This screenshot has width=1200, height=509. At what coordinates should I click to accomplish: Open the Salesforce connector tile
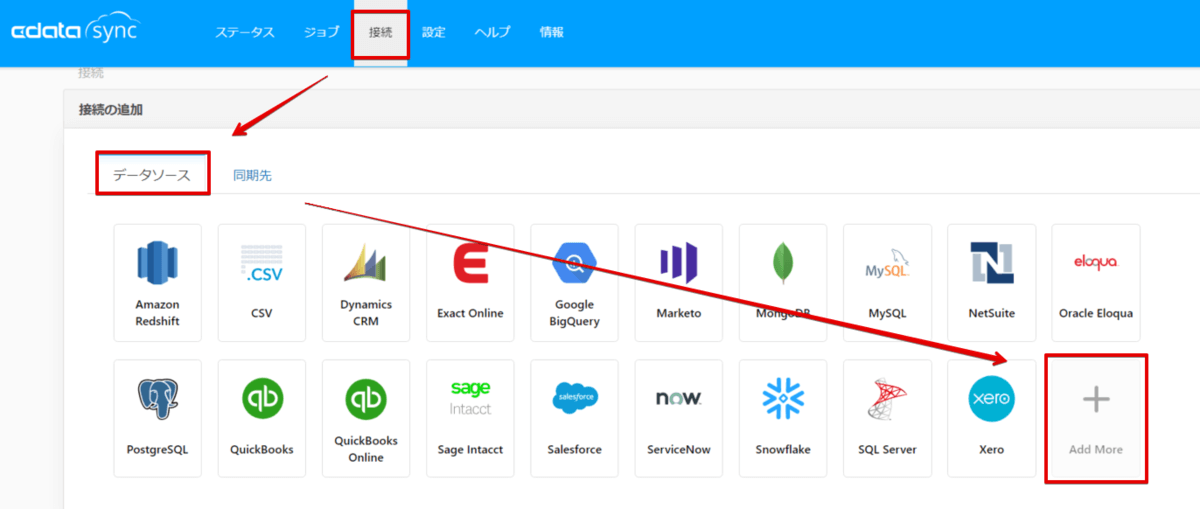[x=574, y=418]
